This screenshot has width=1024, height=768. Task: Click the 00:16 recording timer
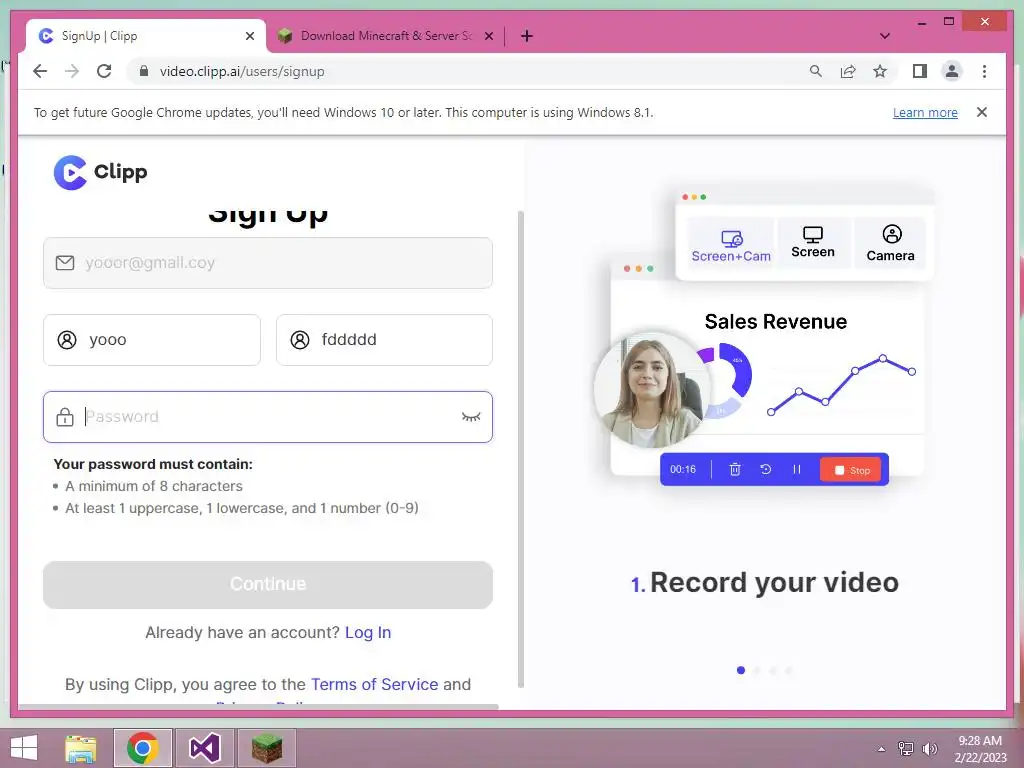point(682,469)
